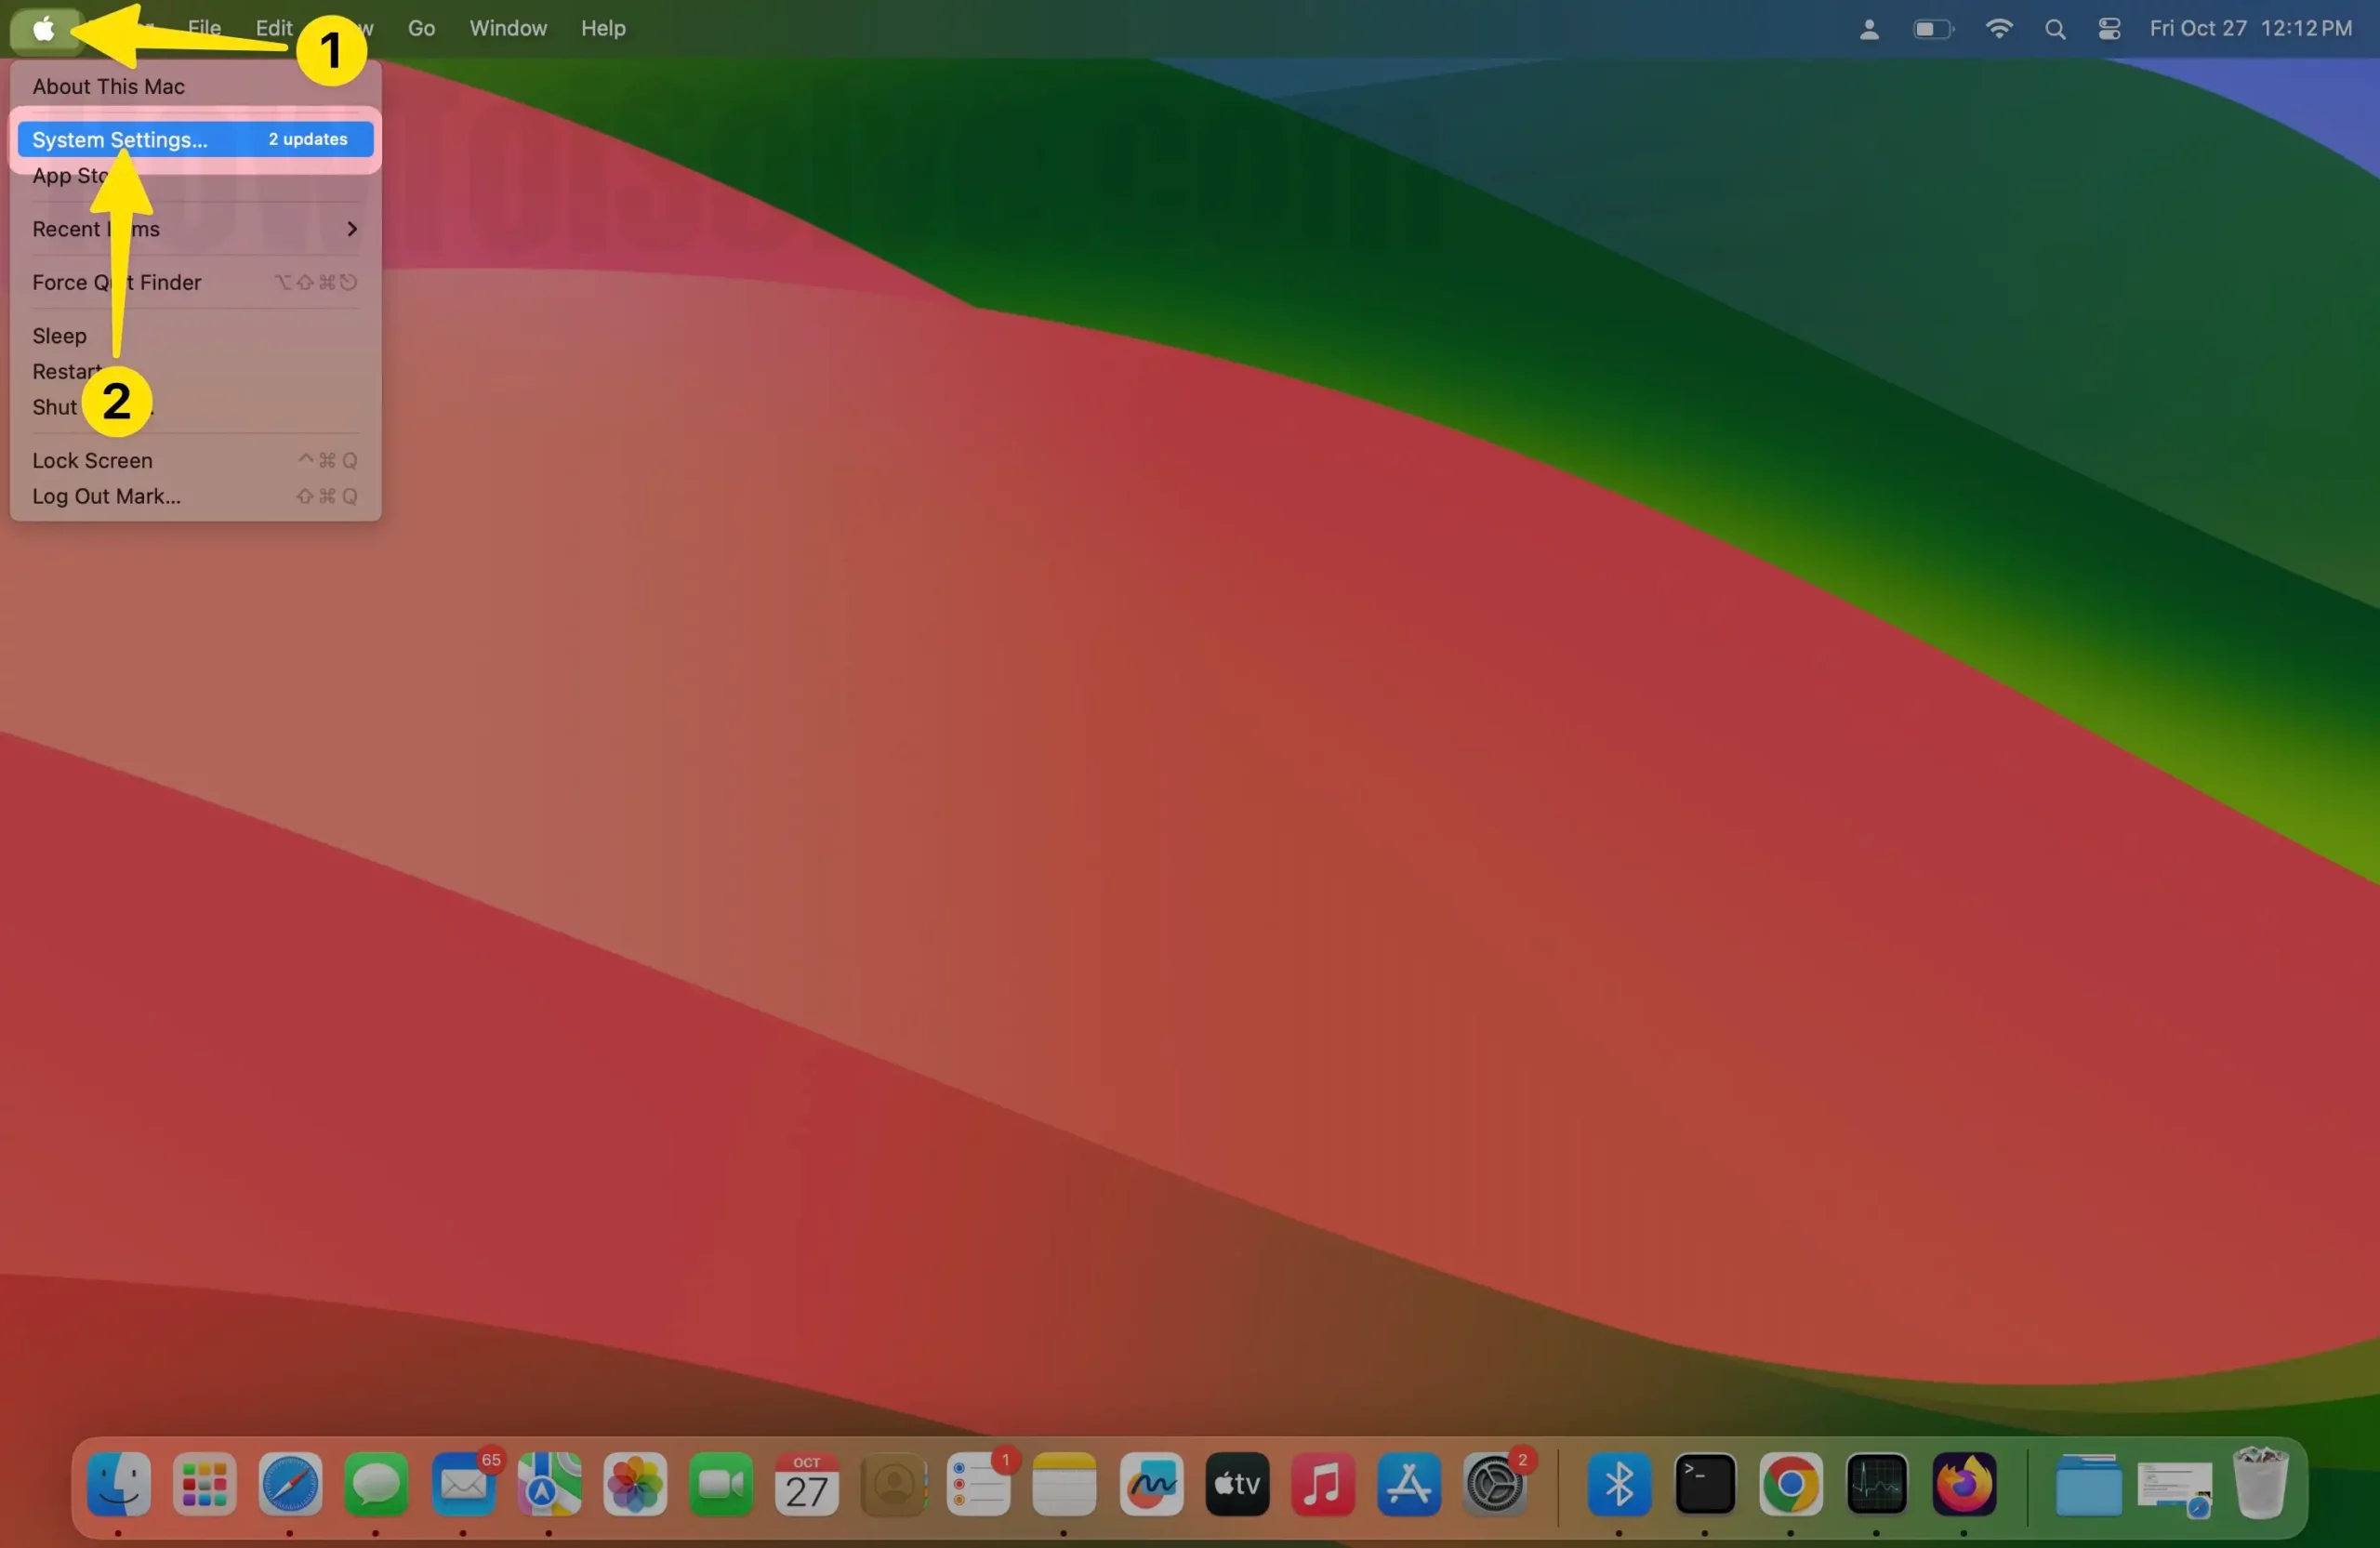The height and width of the screenshot is (1548, 2380).
Task: Click the date and time Fri Oct 27
Action: coord(2250,28)
